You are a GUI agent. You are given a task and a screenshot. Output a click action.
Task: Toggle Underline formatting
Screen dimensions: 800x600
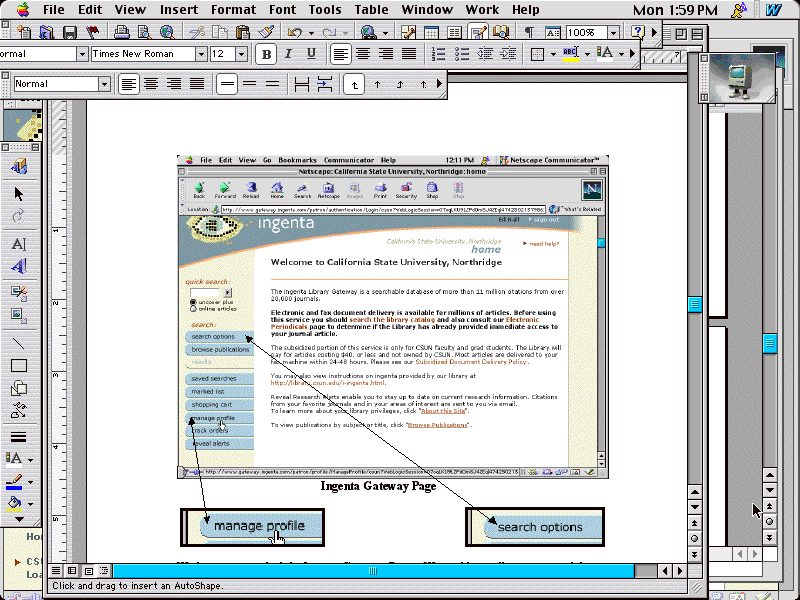[311, 54]
